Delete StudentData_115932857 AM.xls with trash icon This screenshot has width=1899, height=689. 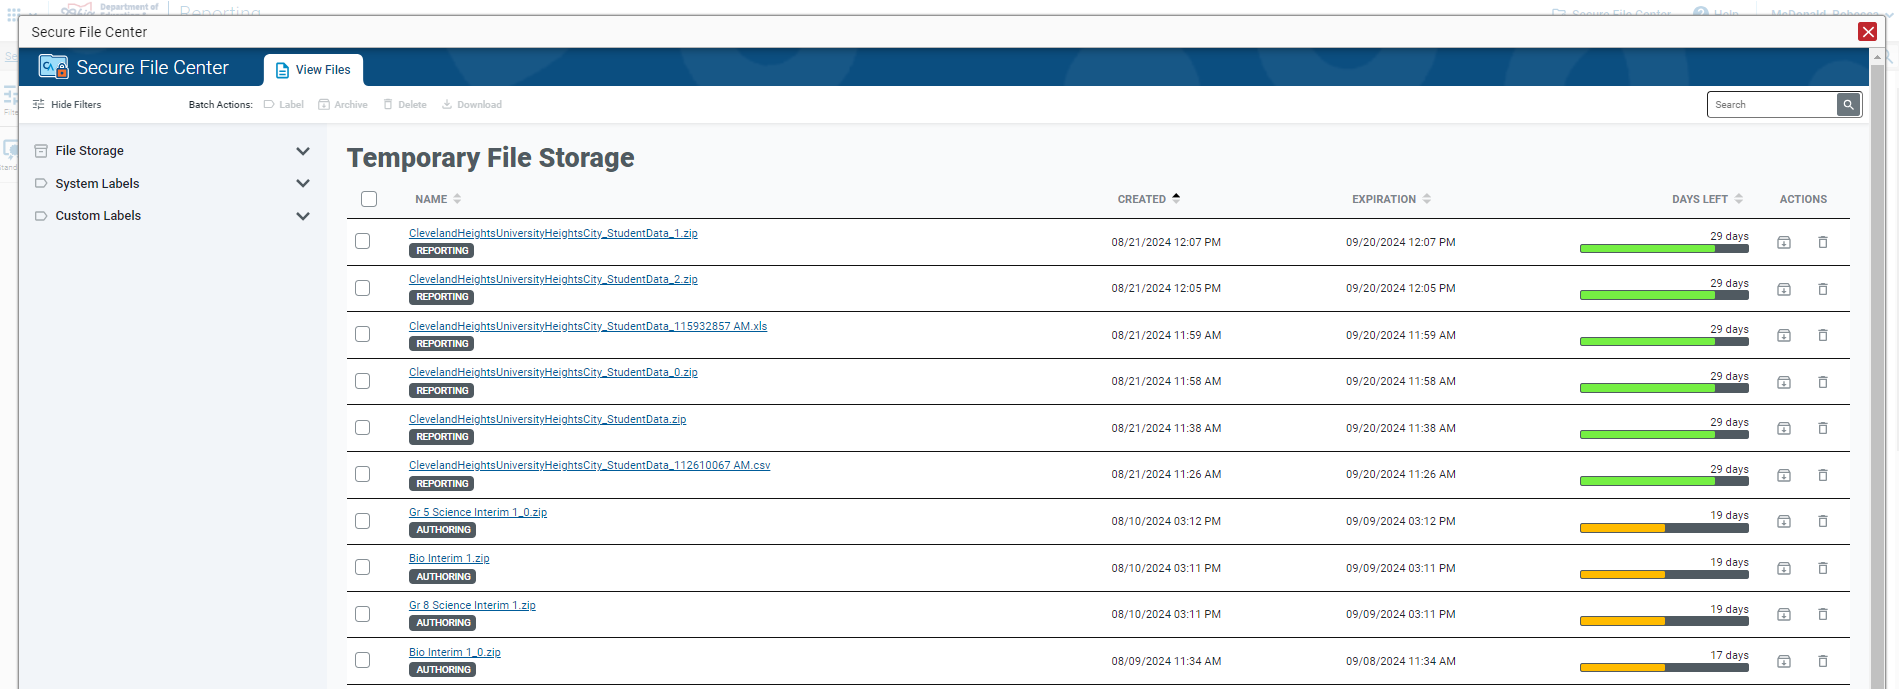pyautogui.click(x=1823, y=336)
